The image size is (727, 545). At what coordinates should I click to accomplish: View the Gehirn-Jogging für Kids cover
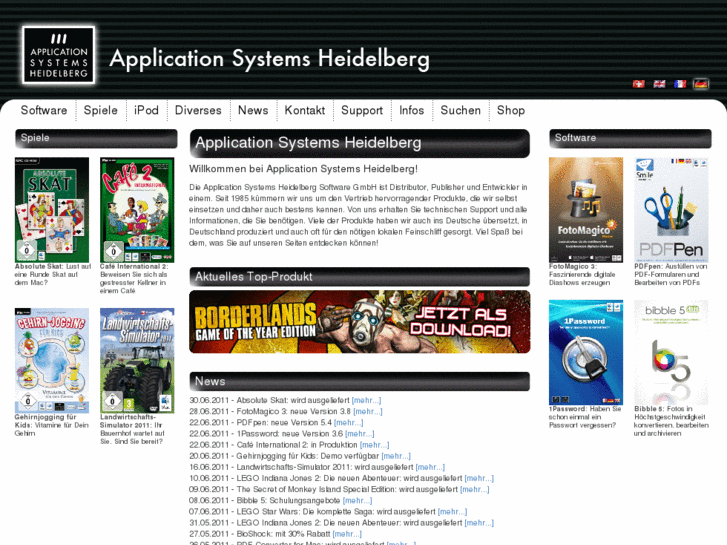pos(52,360)
